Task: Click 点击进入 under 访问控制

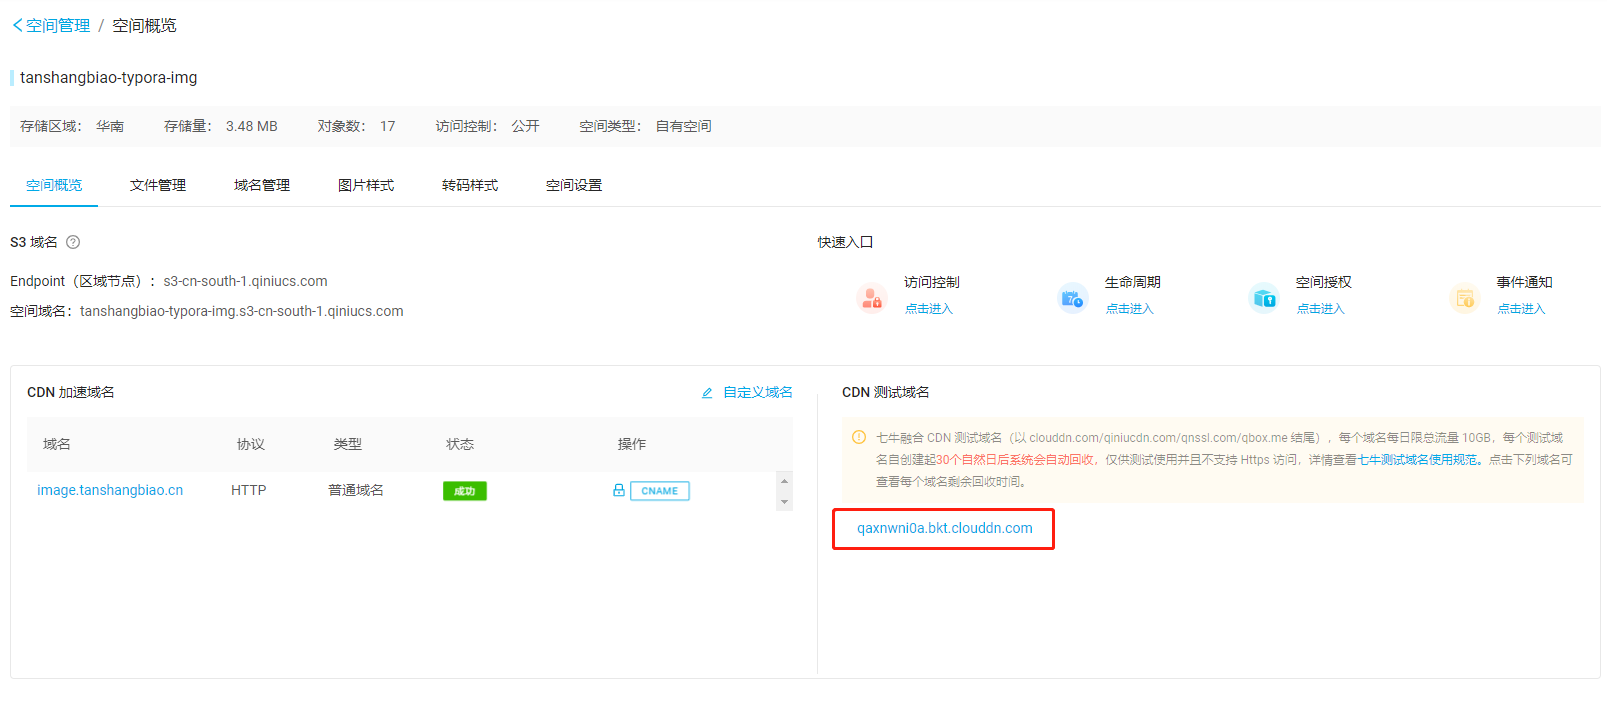Action: coord(929,309)
